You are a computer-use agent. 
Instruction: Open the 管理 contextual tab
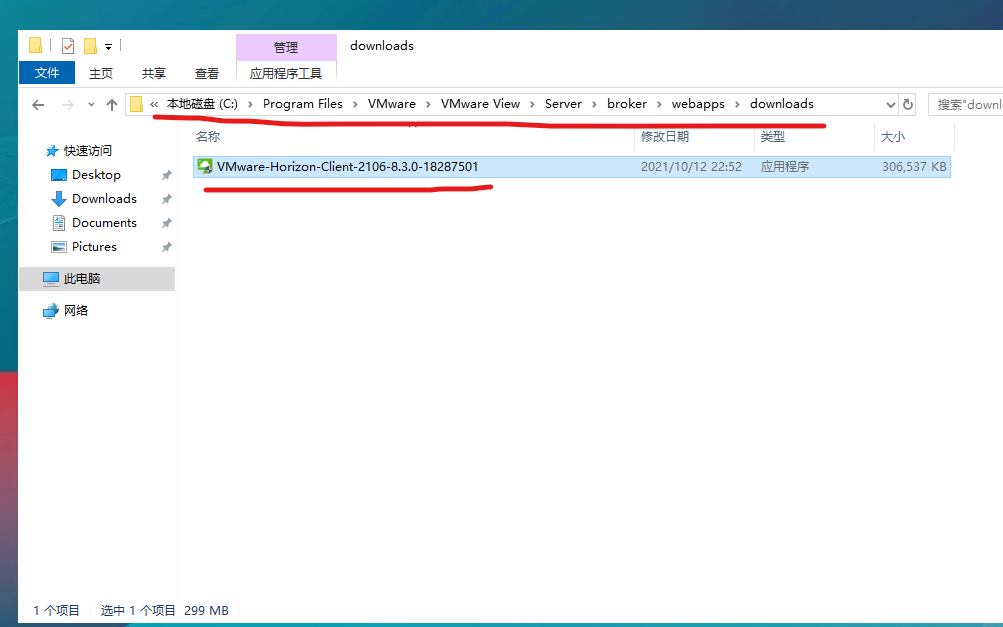point(286,47)
